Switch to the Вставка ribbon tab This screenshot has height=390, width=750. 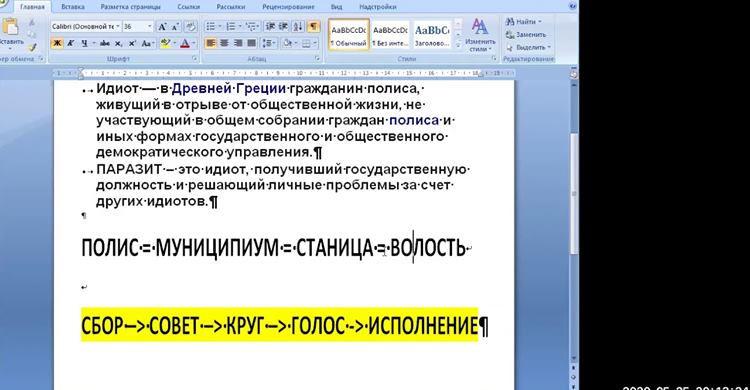pos(73,7)
